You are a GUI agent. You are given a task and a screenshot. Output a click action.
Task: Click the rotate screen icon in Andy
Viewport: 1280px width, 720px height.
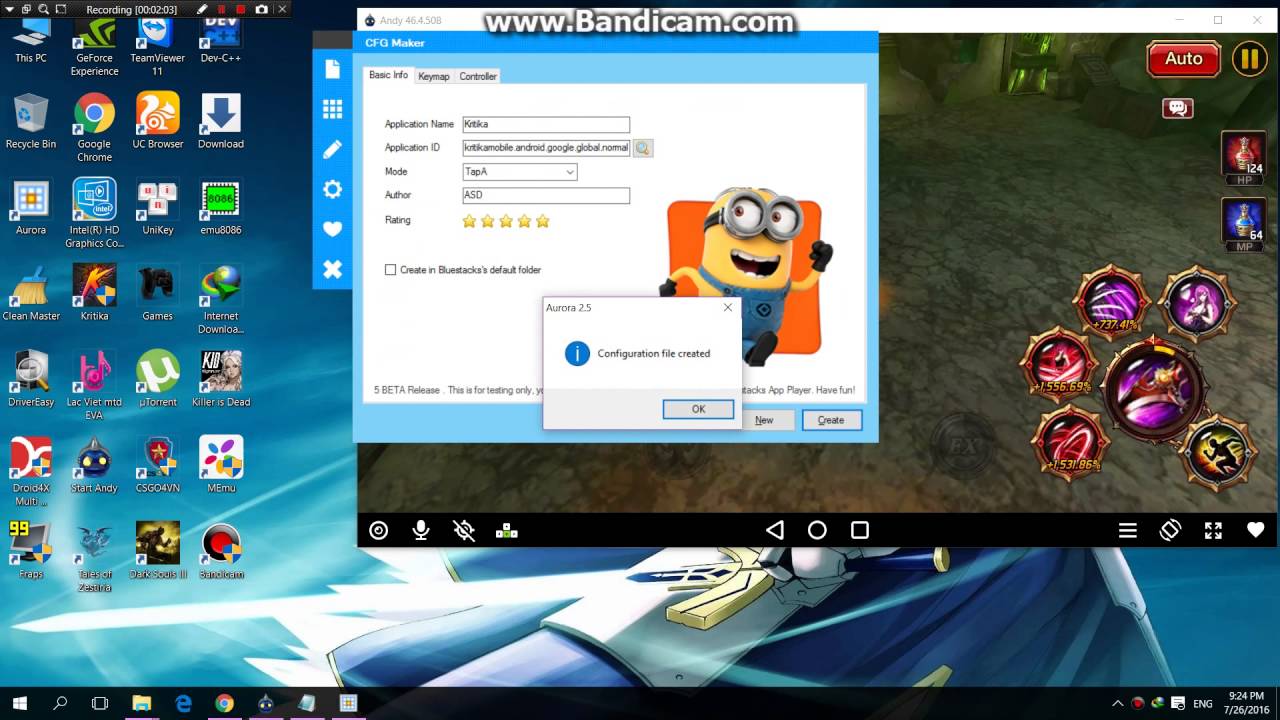[x=1170, y=530]
